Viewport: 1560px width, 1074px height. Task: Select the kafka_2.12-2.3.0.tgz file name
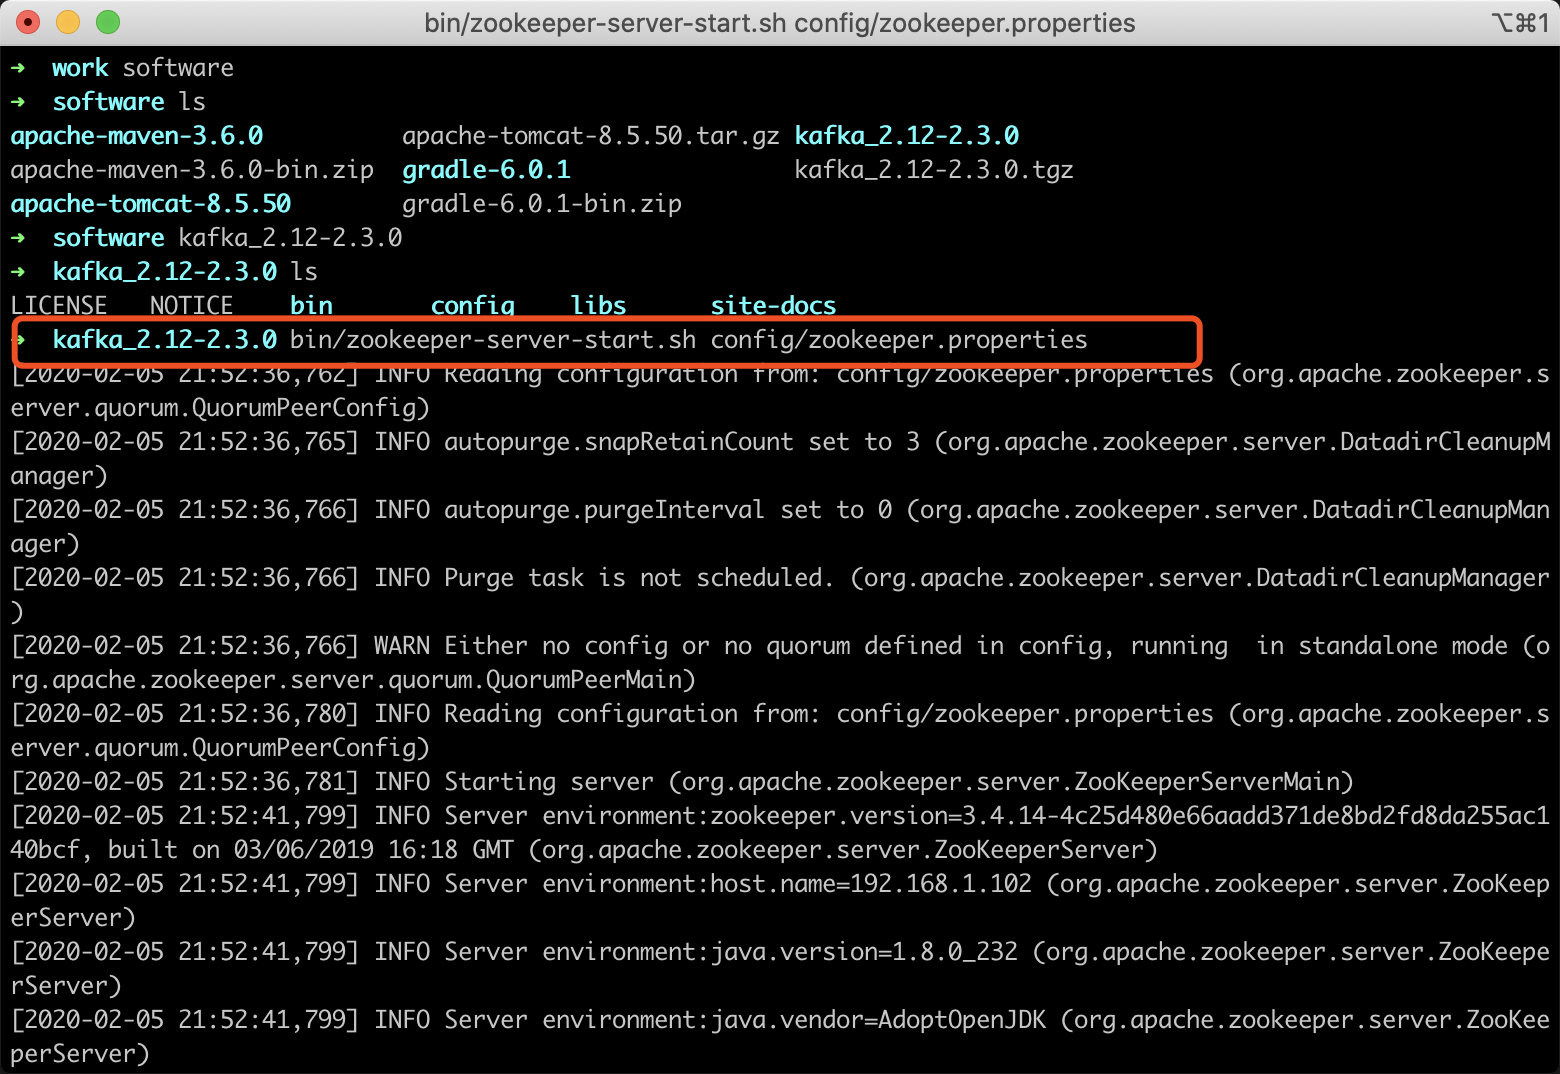[x=934, y=169]
